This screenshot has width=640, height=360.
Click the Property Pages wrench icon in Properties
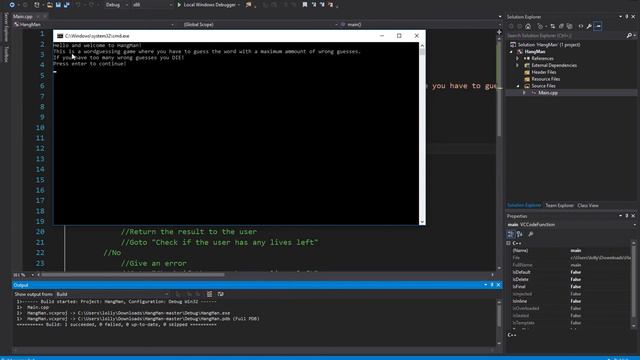pyautogui.click(x=531, y=234)
